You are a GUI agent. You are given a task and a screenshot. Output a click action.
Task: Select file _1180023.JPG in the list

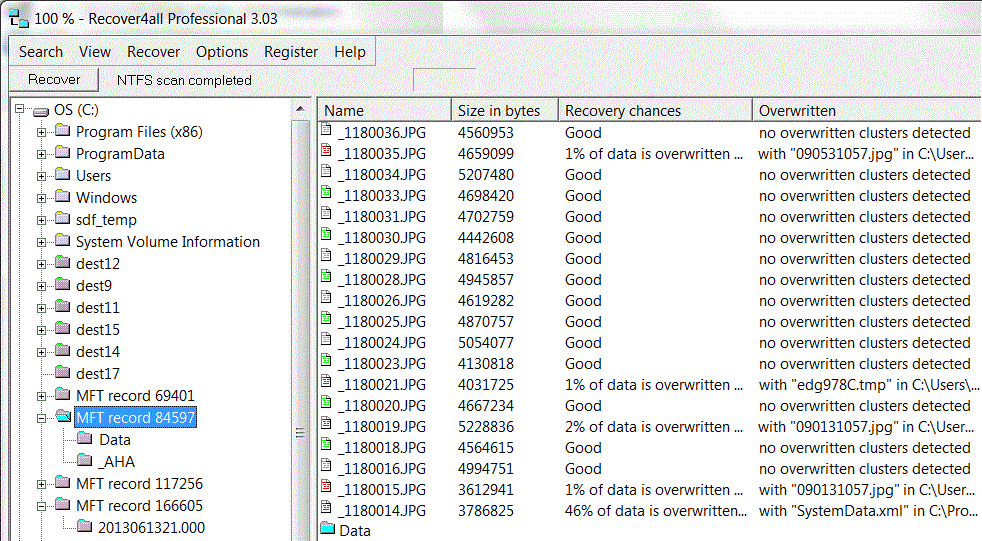click(382, 364)
